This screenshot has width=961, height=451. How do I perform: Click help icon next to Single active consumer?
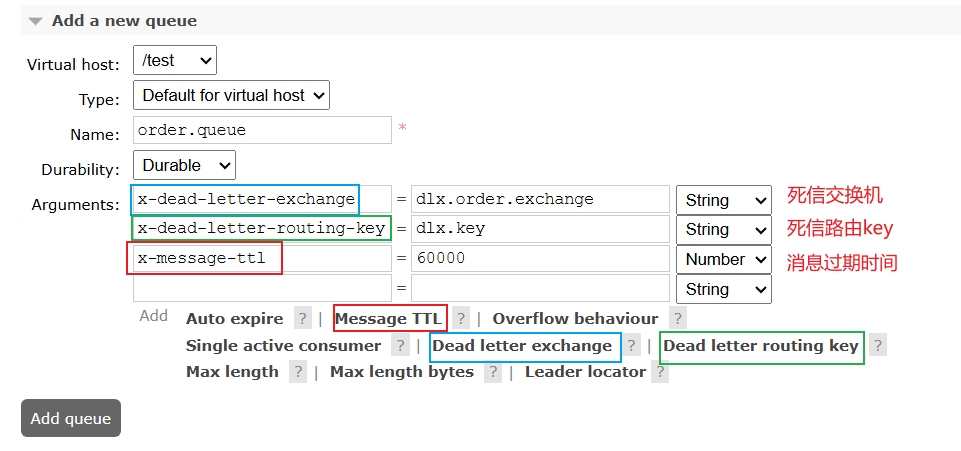tap(399, 346)
